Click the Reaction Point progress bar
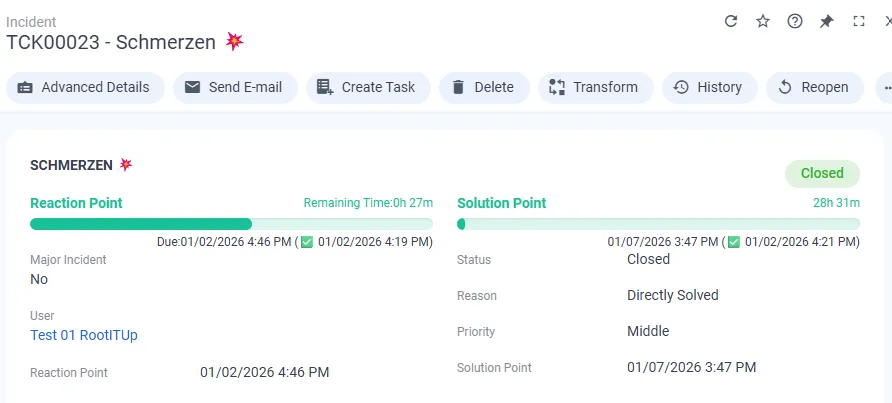The width and height of the screenshot is (892, 403). pos(231,224)
